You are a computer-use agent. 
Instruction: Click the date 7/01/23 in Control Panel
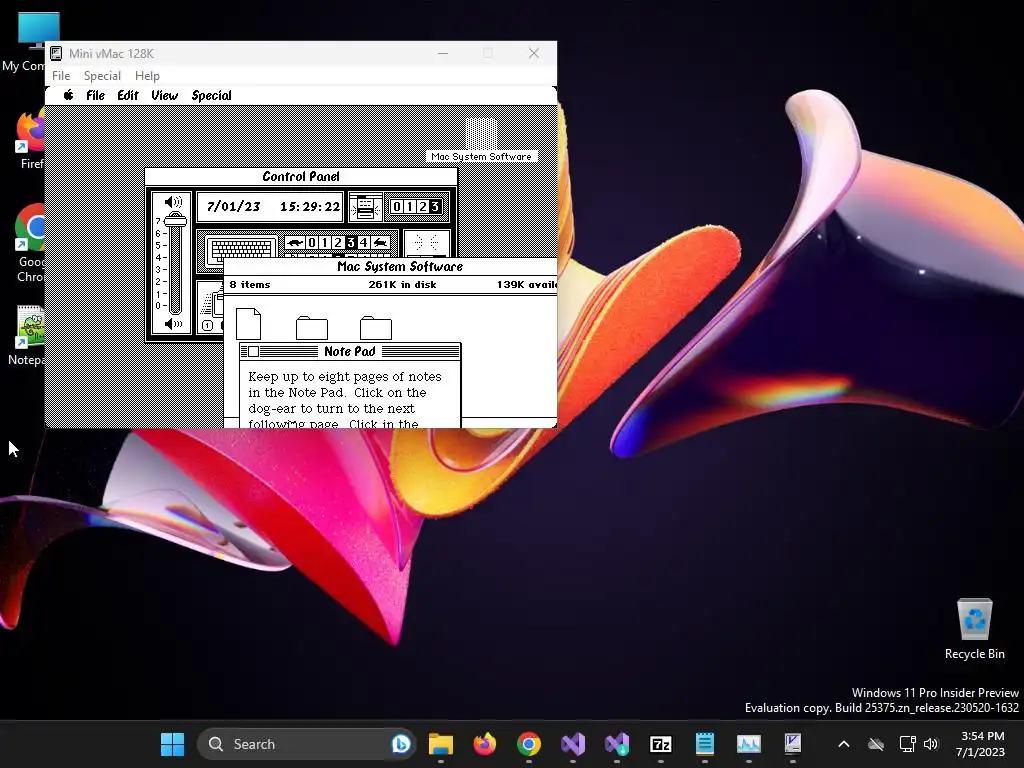(233, 207)
